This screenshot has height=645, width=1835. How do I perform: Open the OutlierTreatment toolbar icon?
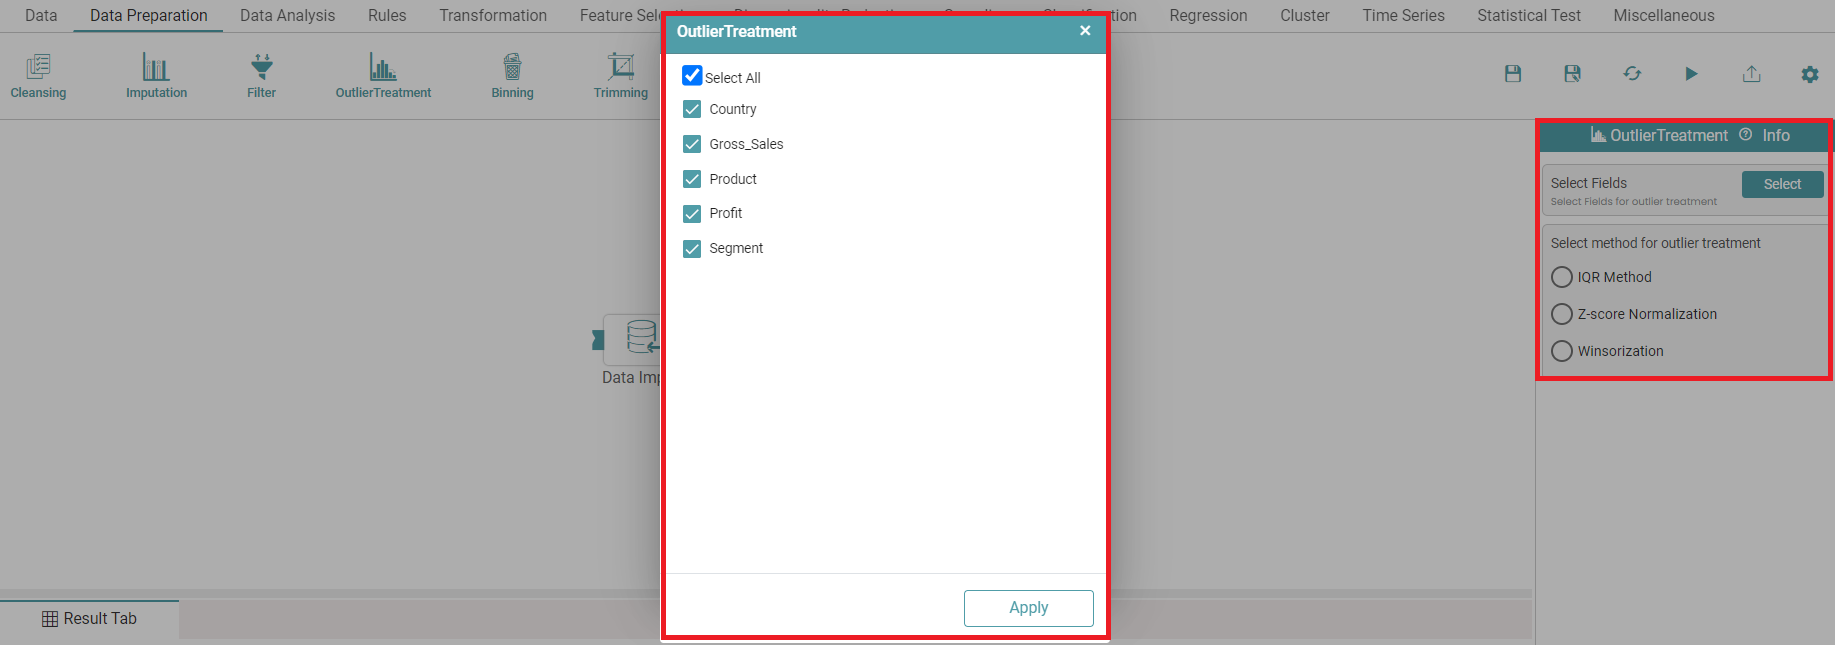pyautogui.click(x=383, y=68)
